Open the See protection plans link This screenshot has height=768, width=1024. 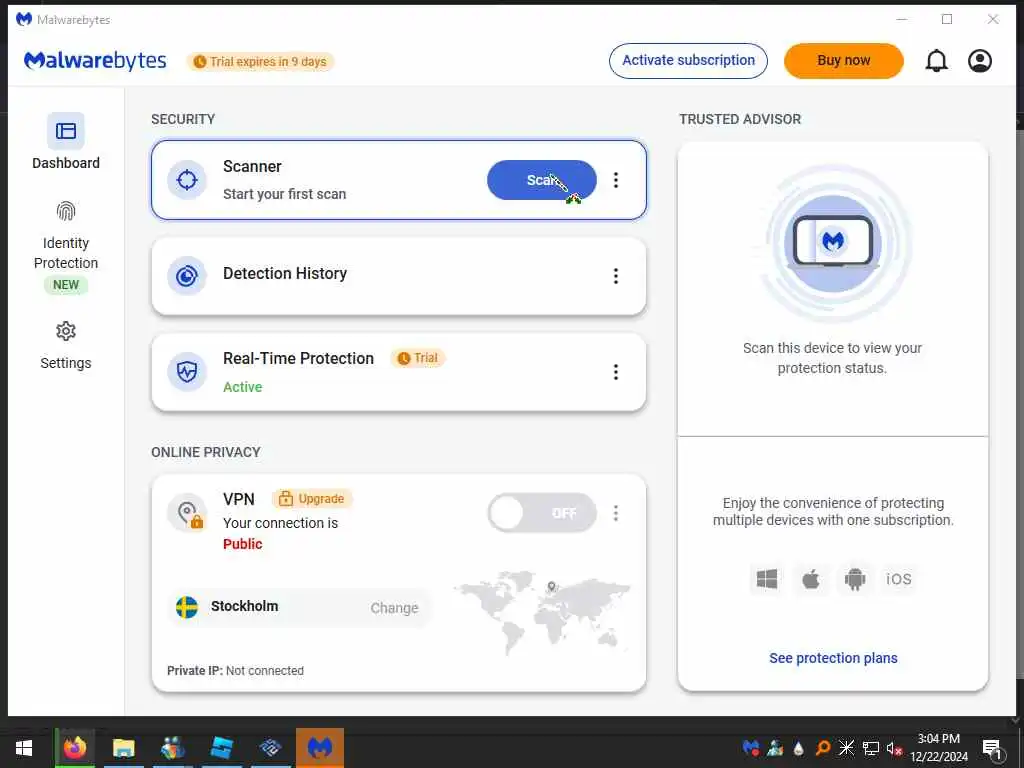click(x=833, y=658)
